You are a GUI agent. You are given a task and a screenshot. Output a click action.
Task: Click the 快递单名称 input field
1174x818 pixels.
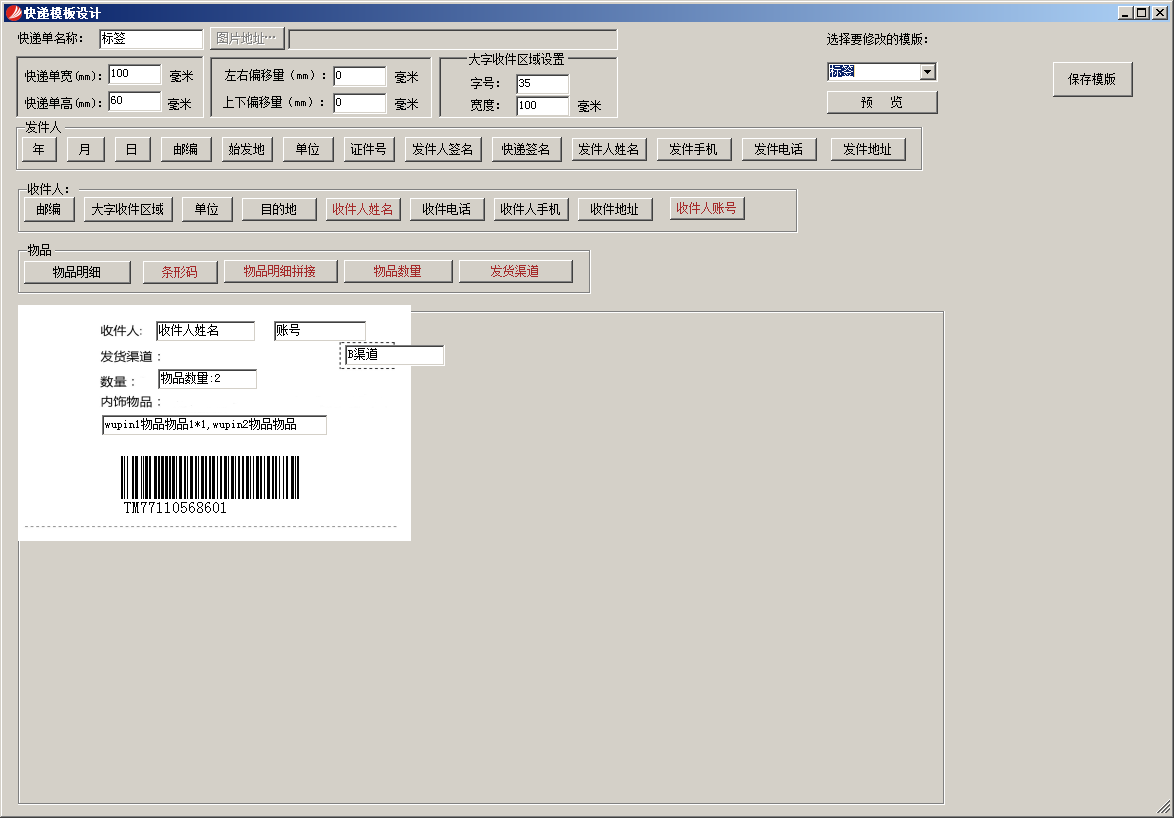pos(151,39)
